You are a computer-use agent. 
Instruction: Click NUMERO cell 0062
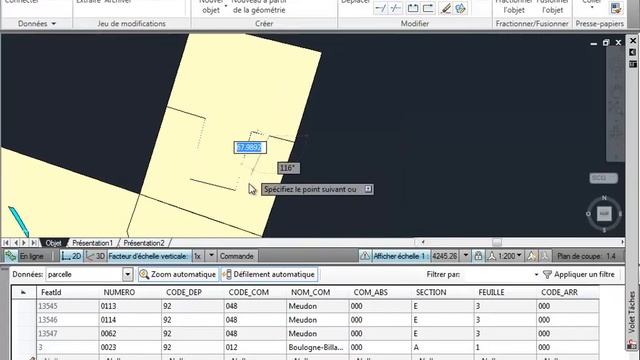pyautogui.click(x=130, y=333)
